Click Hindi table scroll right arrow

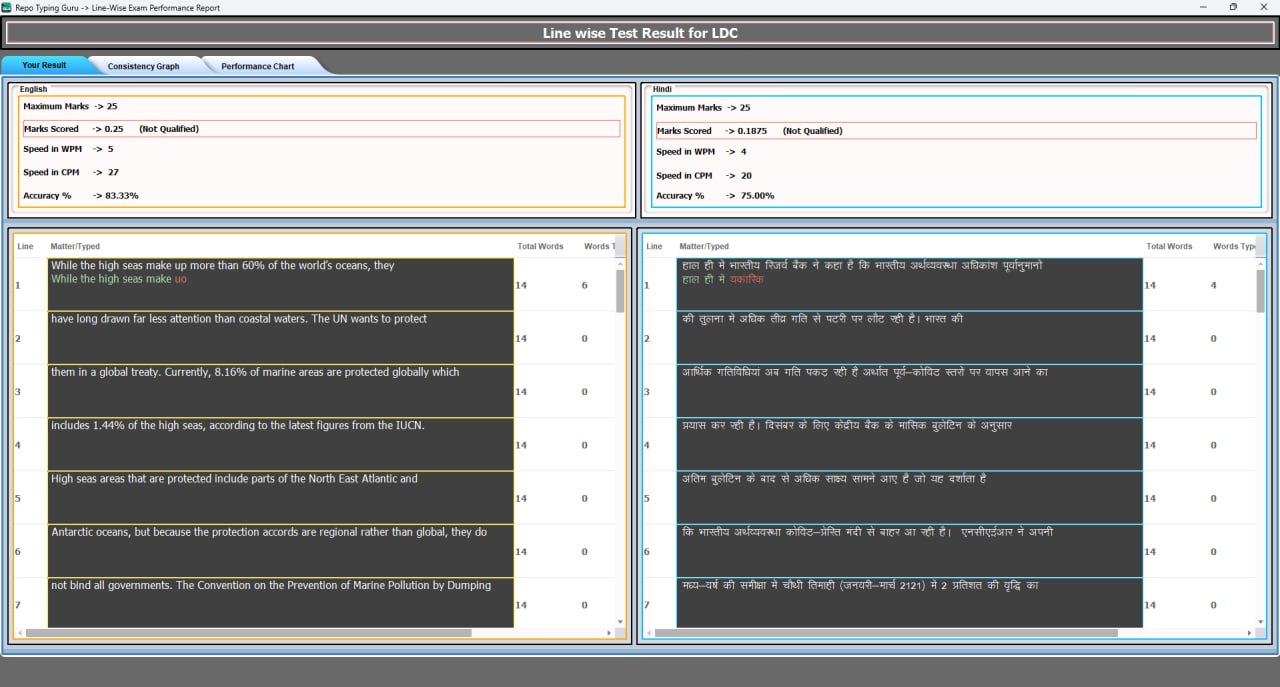(x=1250, y=633)
